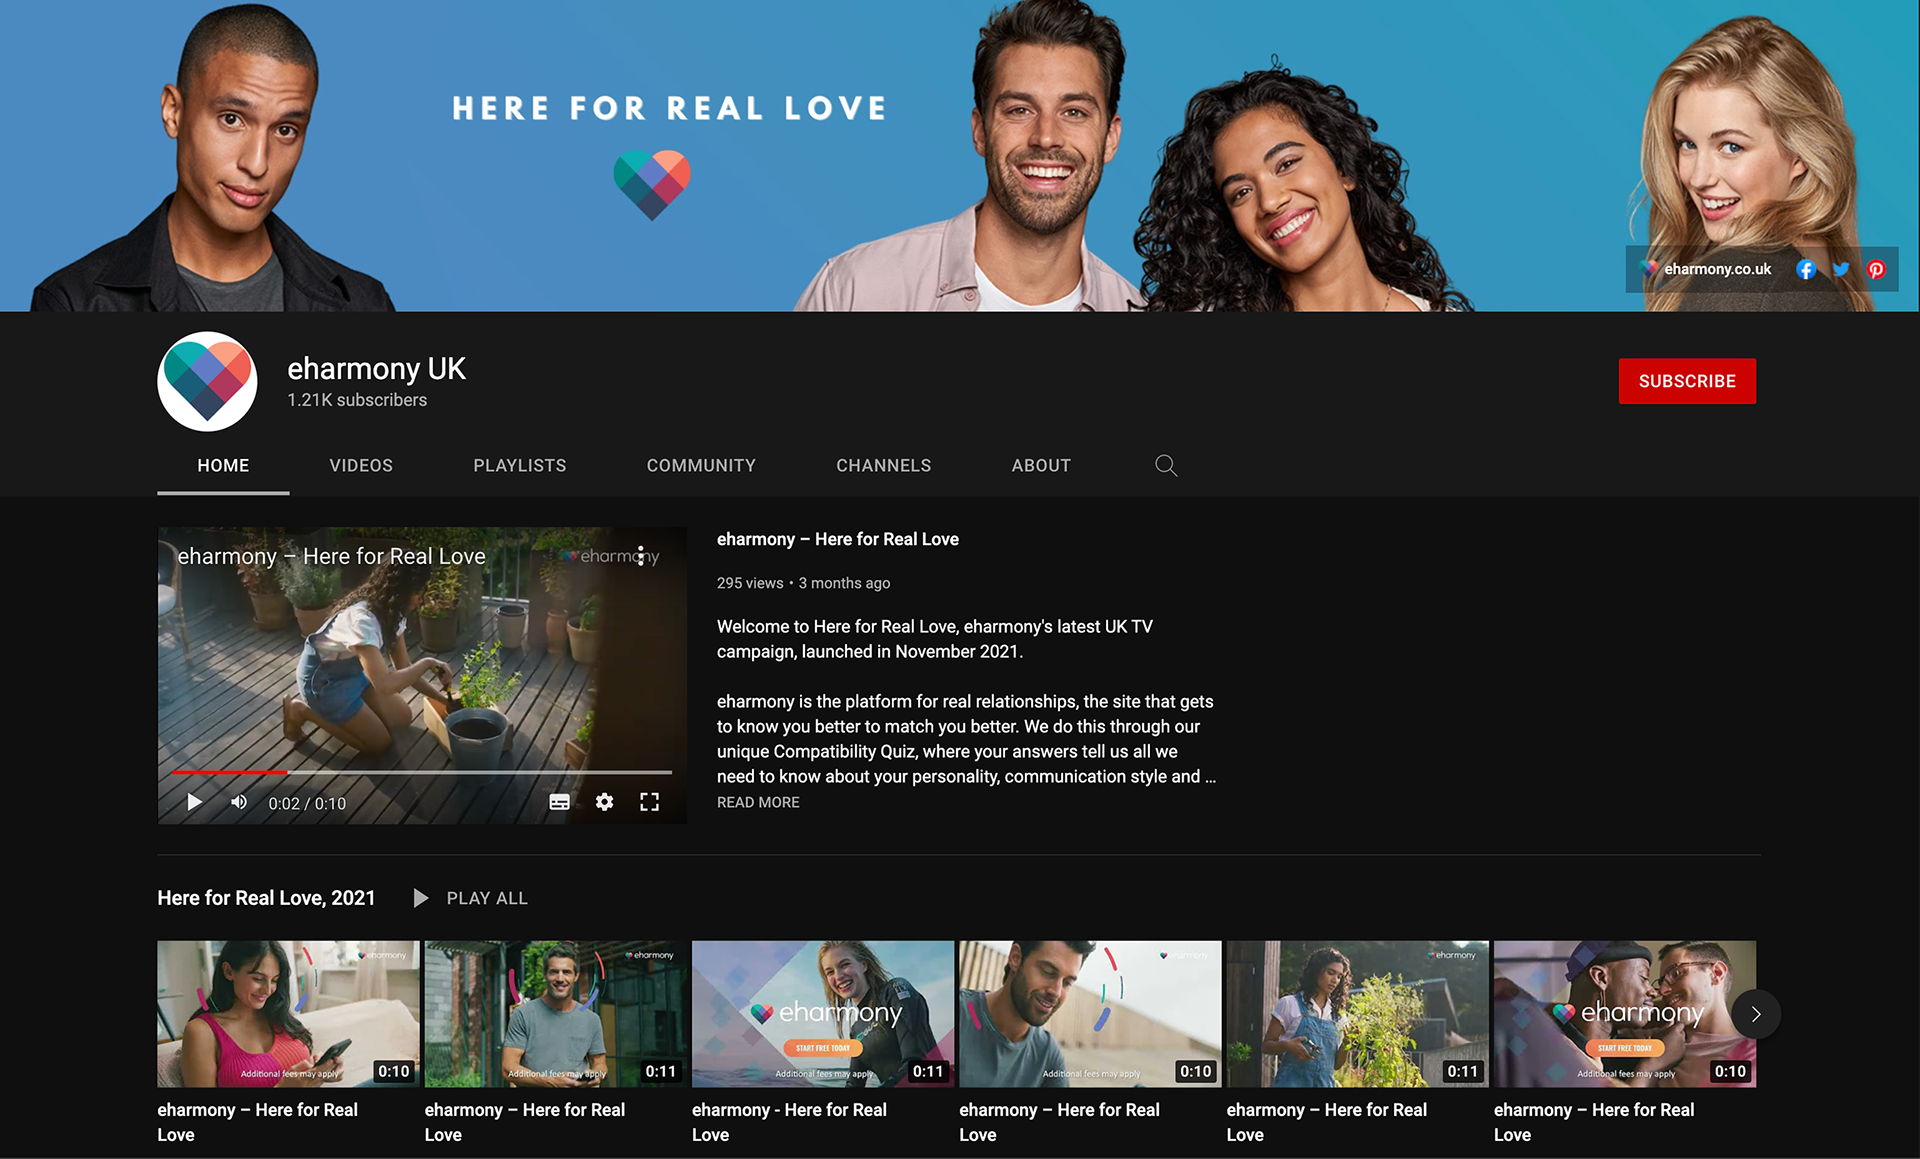Screen dimensions: 1920x1159
Task: Open the first playlist video title link
Action: pos(258,1122)
